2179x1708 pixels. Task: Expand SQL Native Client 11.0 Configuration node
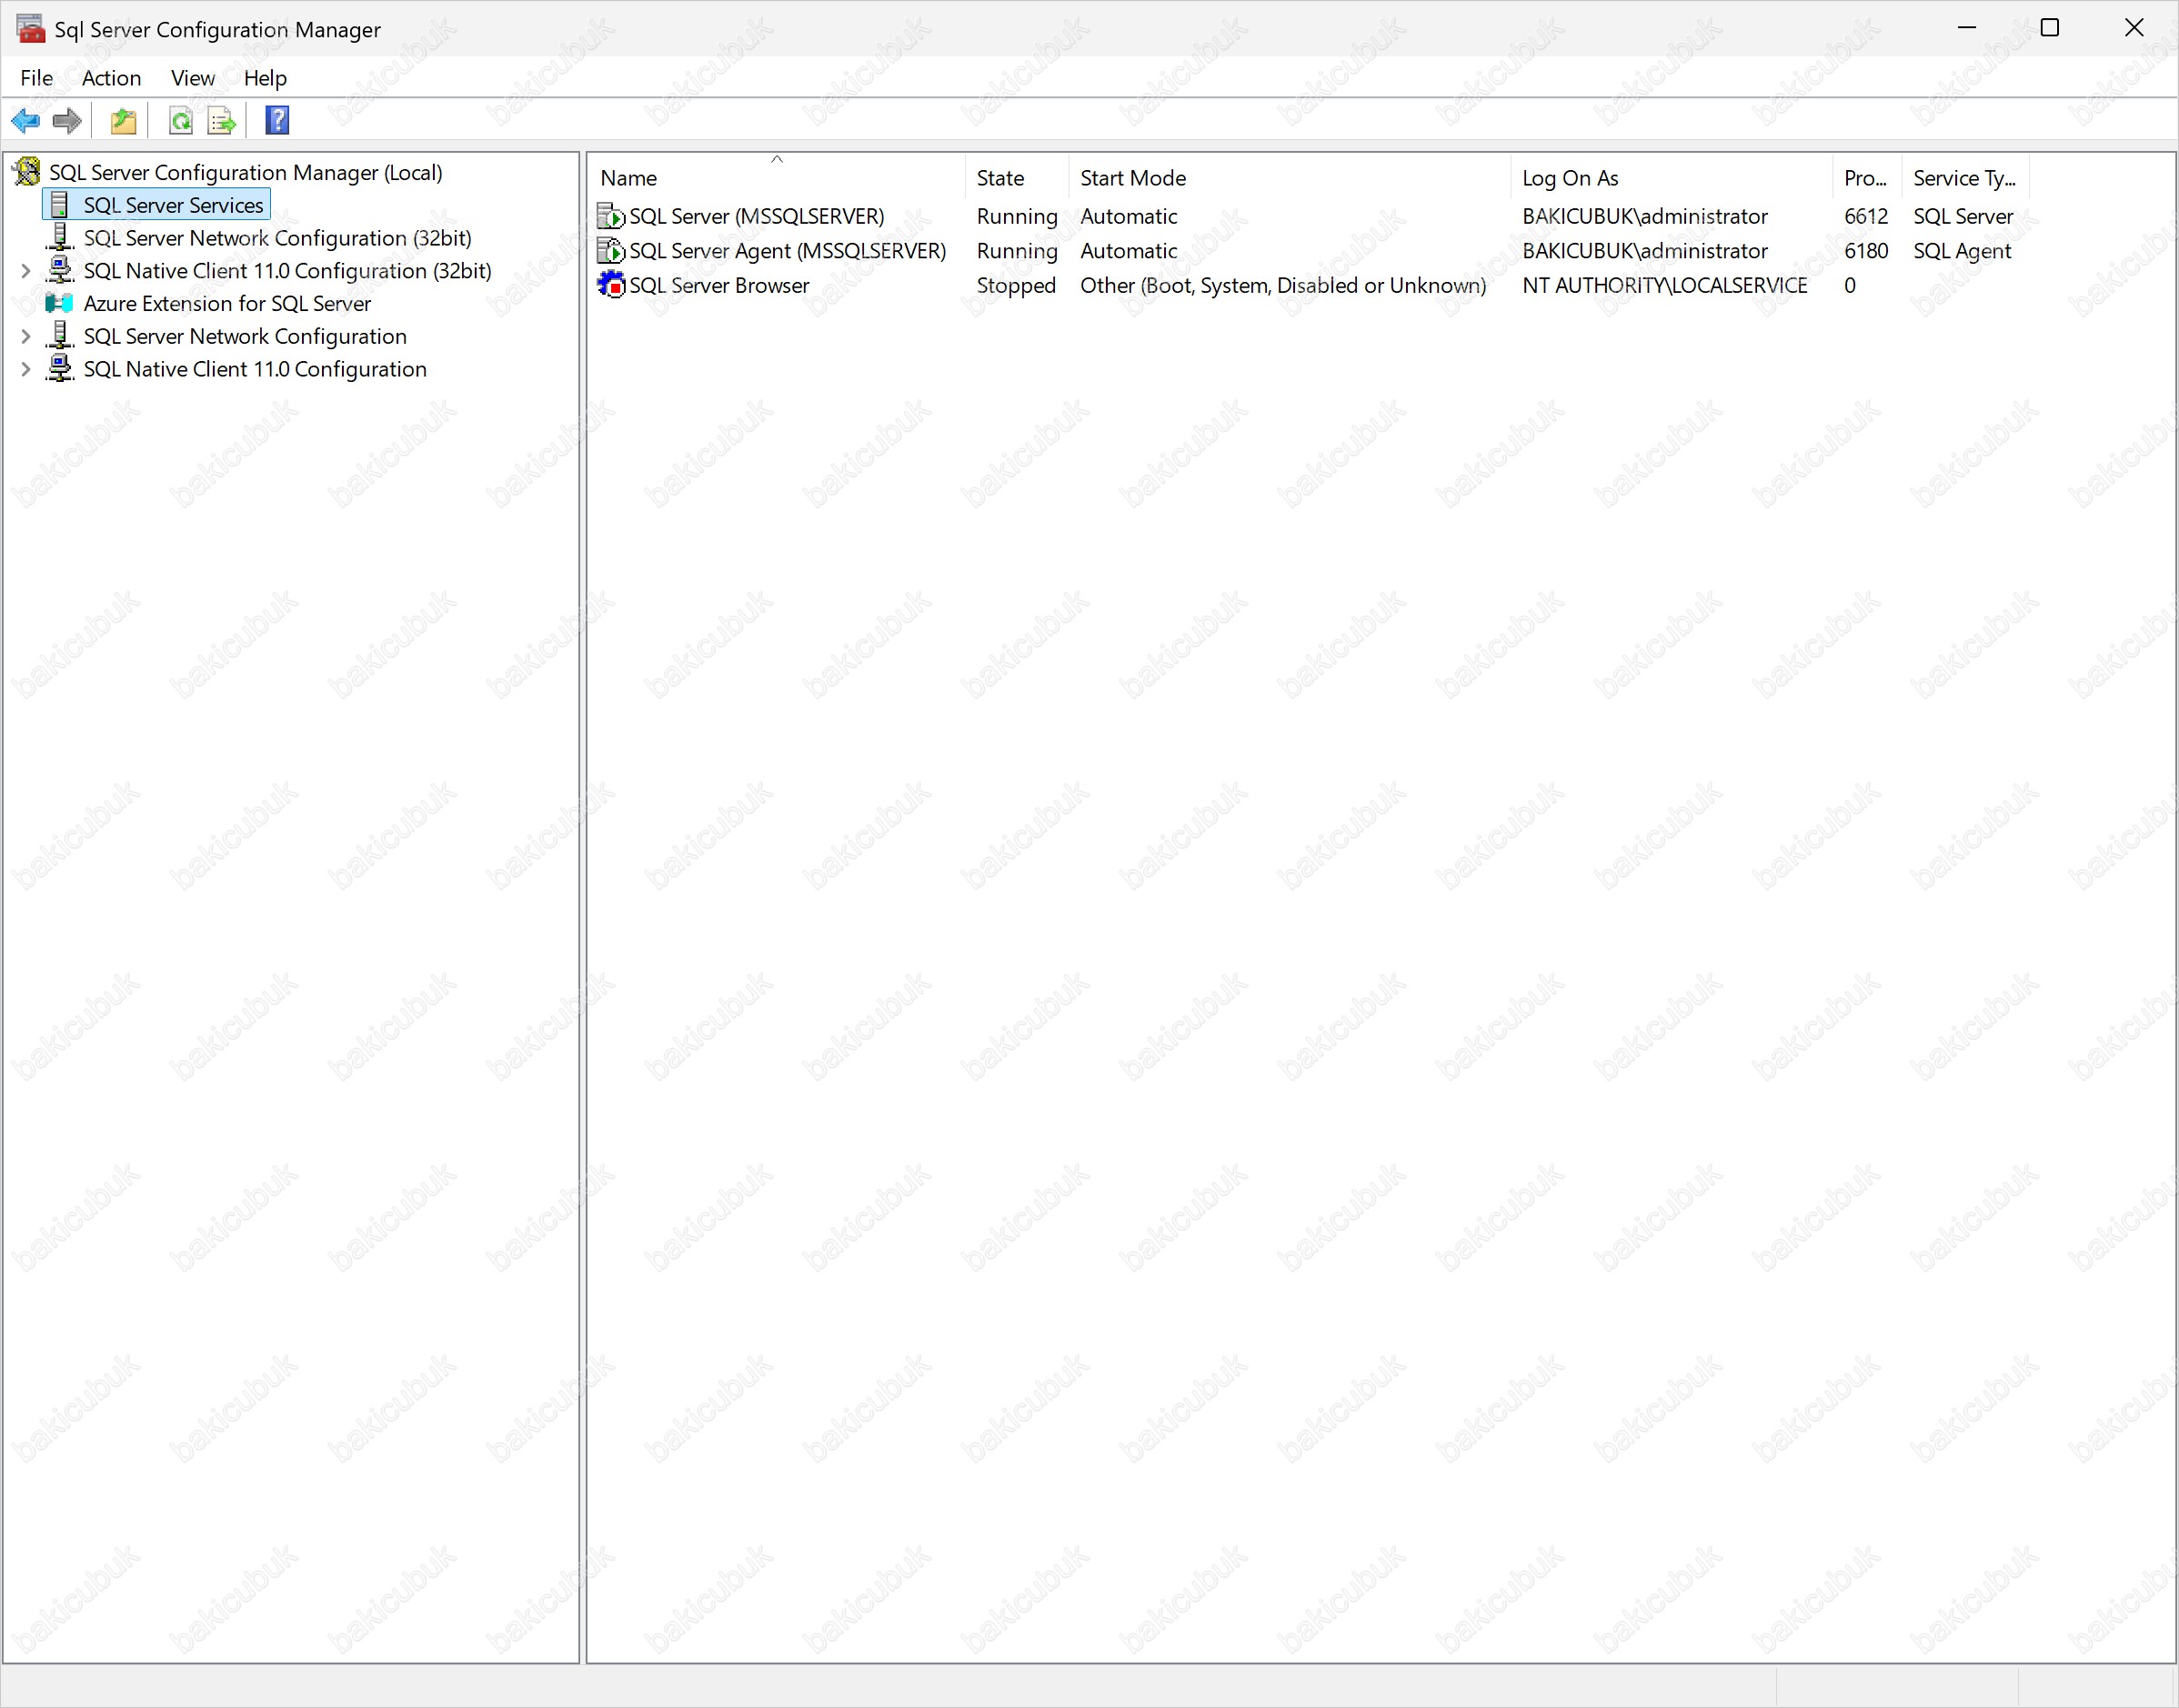26,370
